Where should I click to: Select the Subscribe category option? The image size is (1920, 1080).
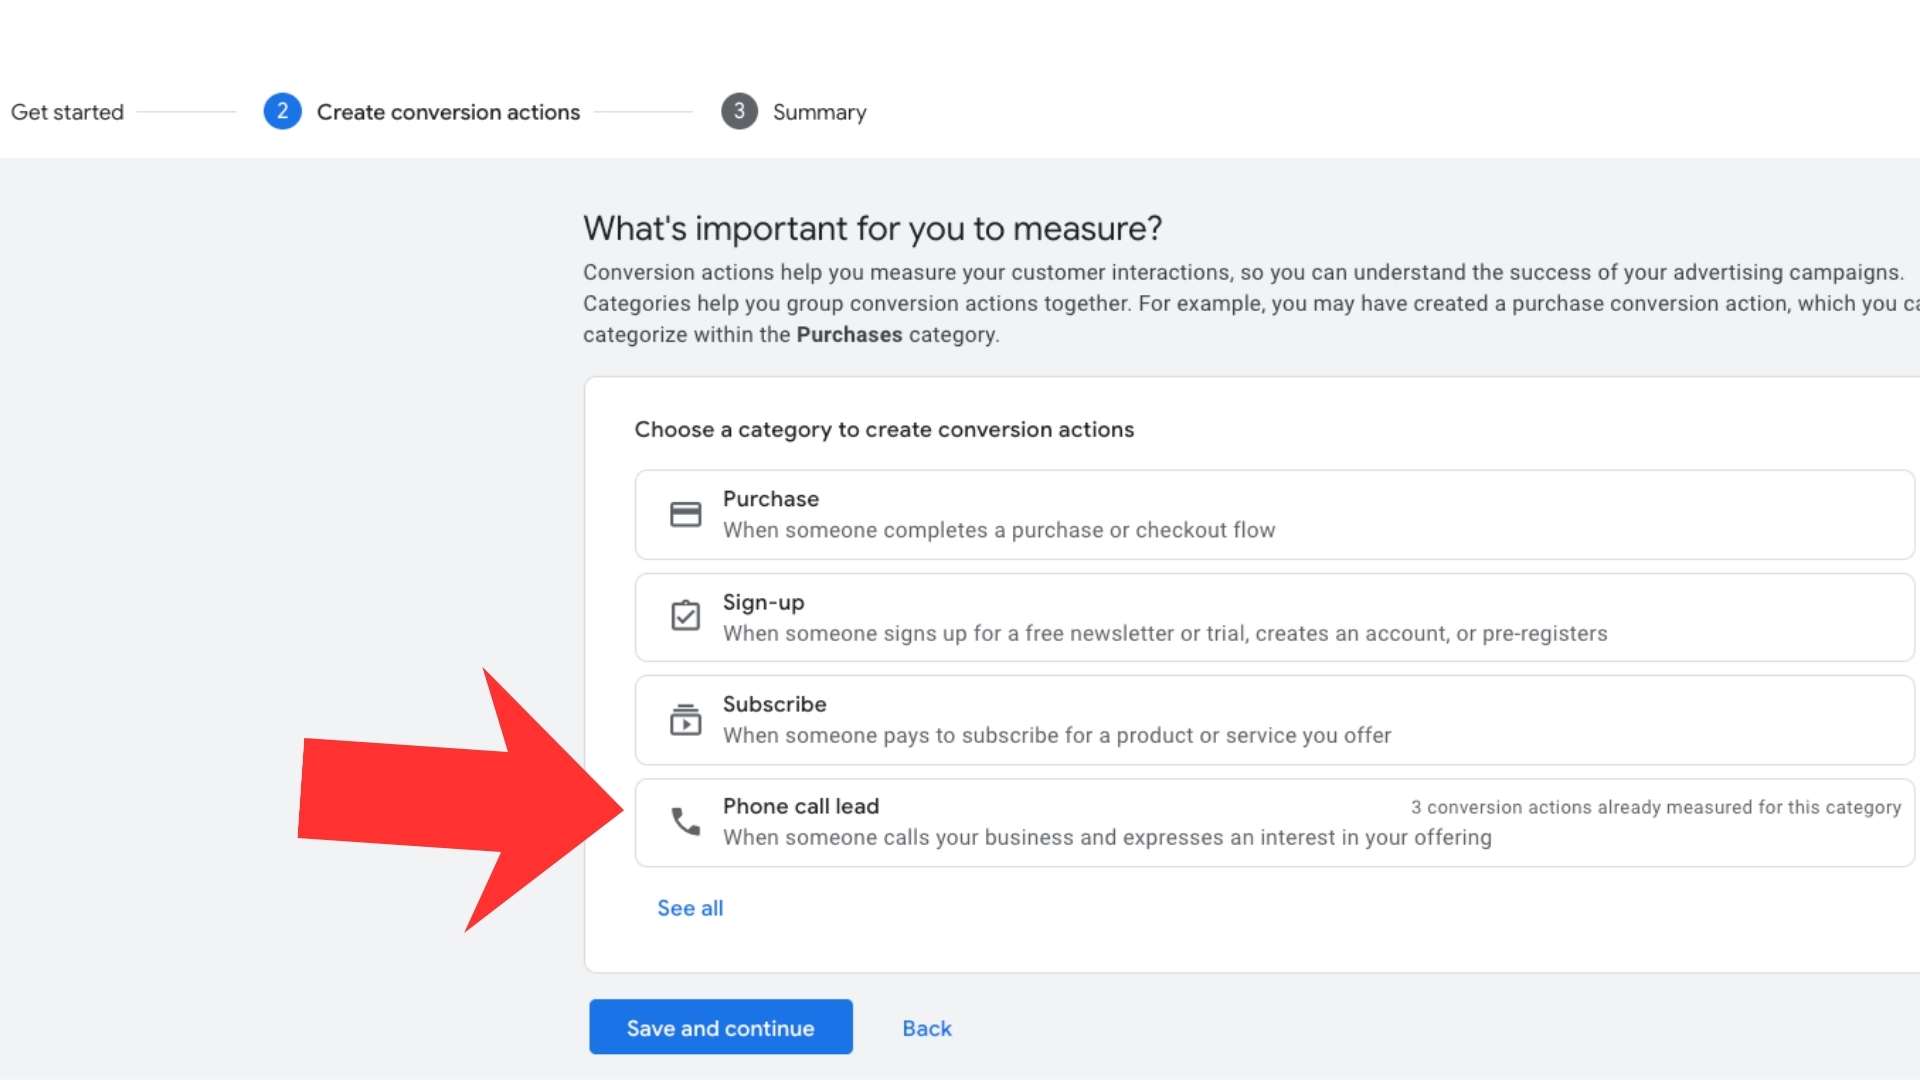point(774,704)
